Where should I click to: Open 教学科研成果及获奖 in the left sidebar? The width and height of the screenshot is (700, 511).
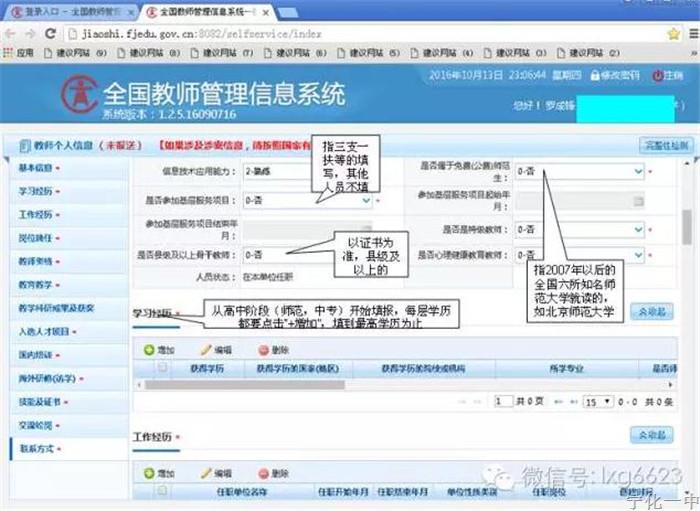pyautogui.click(x=68, y=308)
